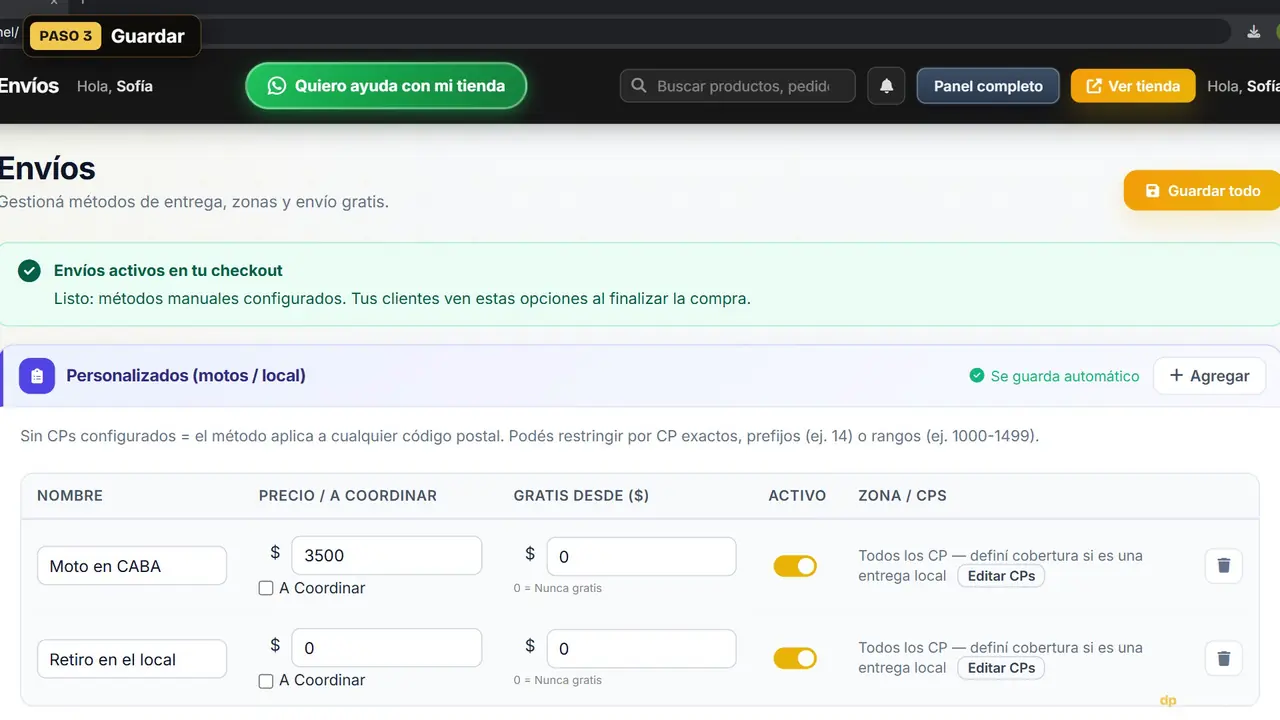This screenshot has width=1280, height=720.
Task: Toggle A Coordinar for Moto en CABA
Action: click(x=266, y=588)
